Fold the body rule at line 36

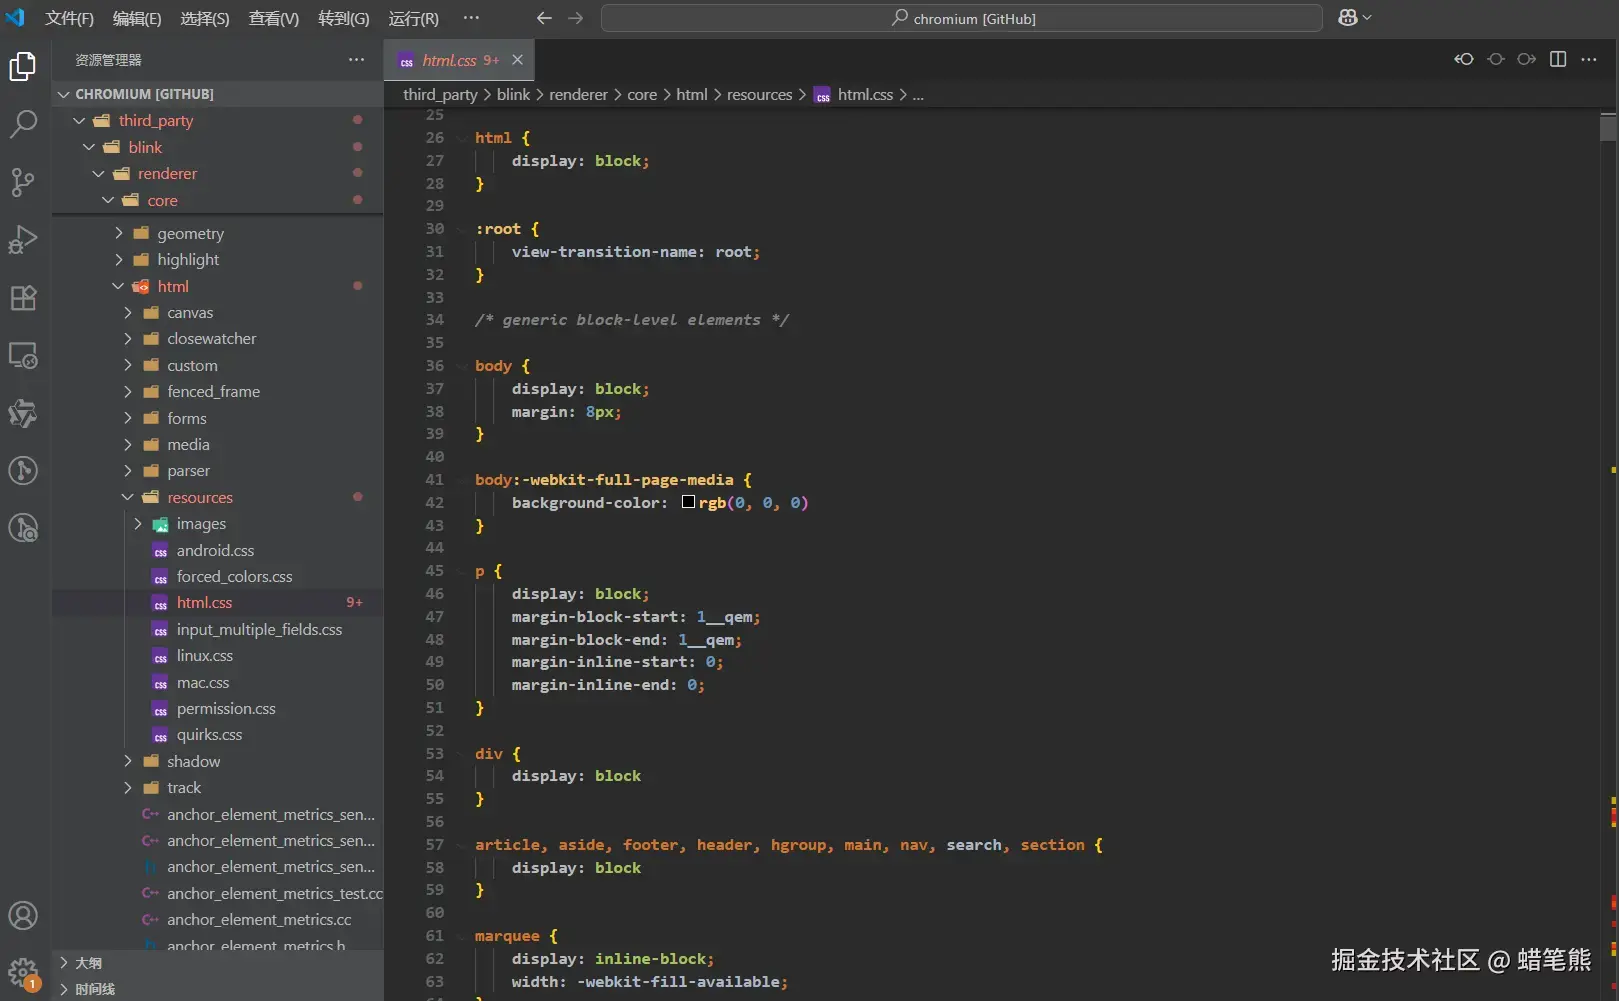pyautogui.click(x=461, y=366)
